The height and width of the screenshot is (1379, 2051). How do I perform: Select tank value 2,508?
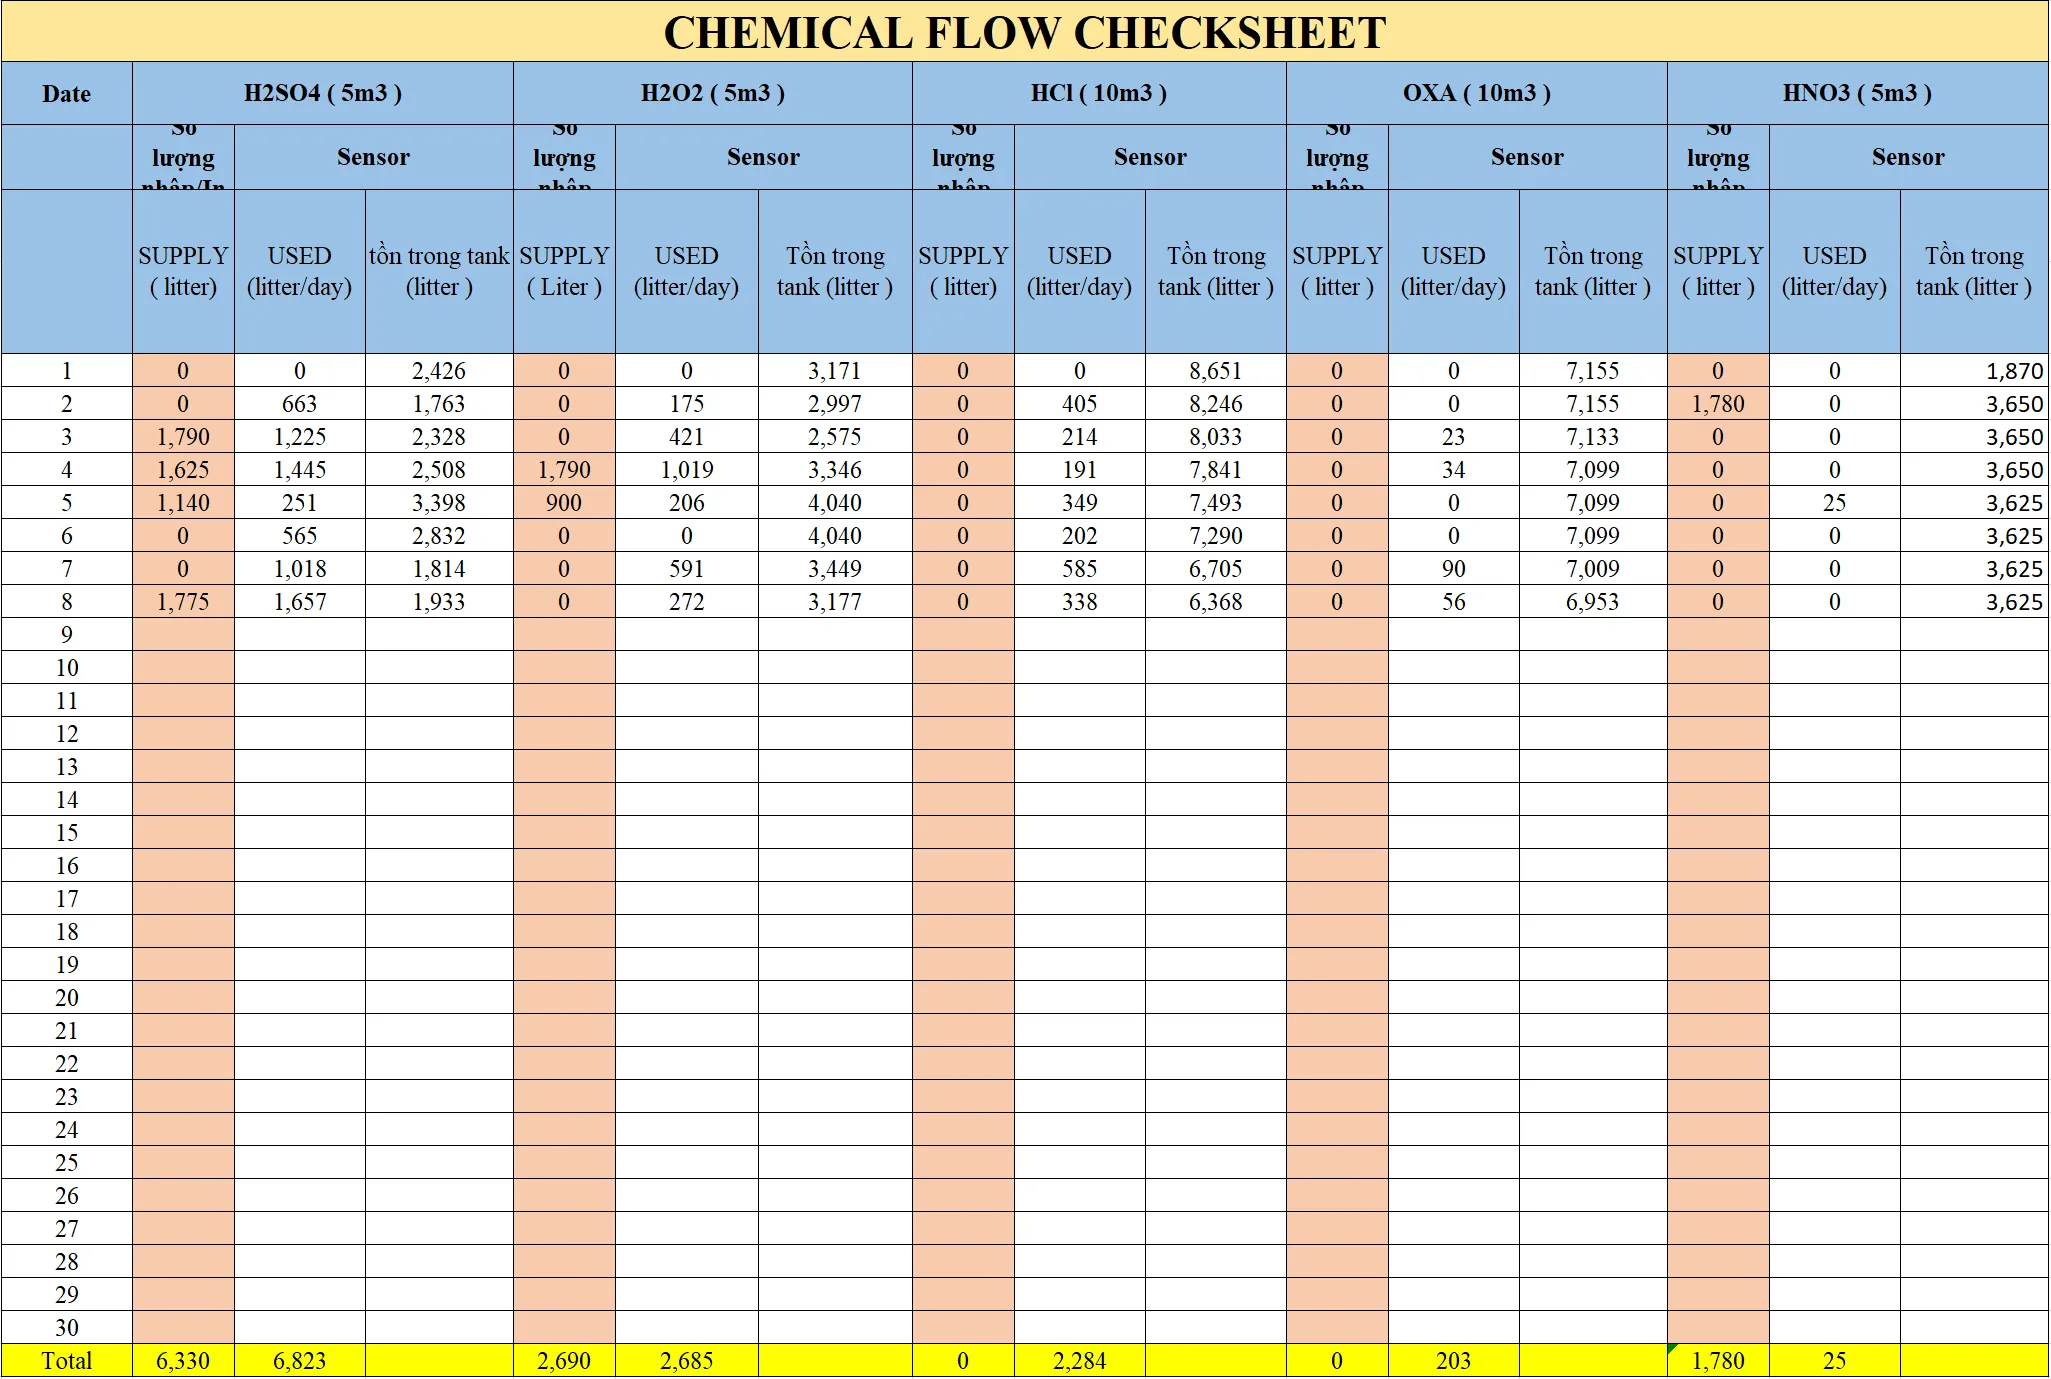tap(439, 470)
